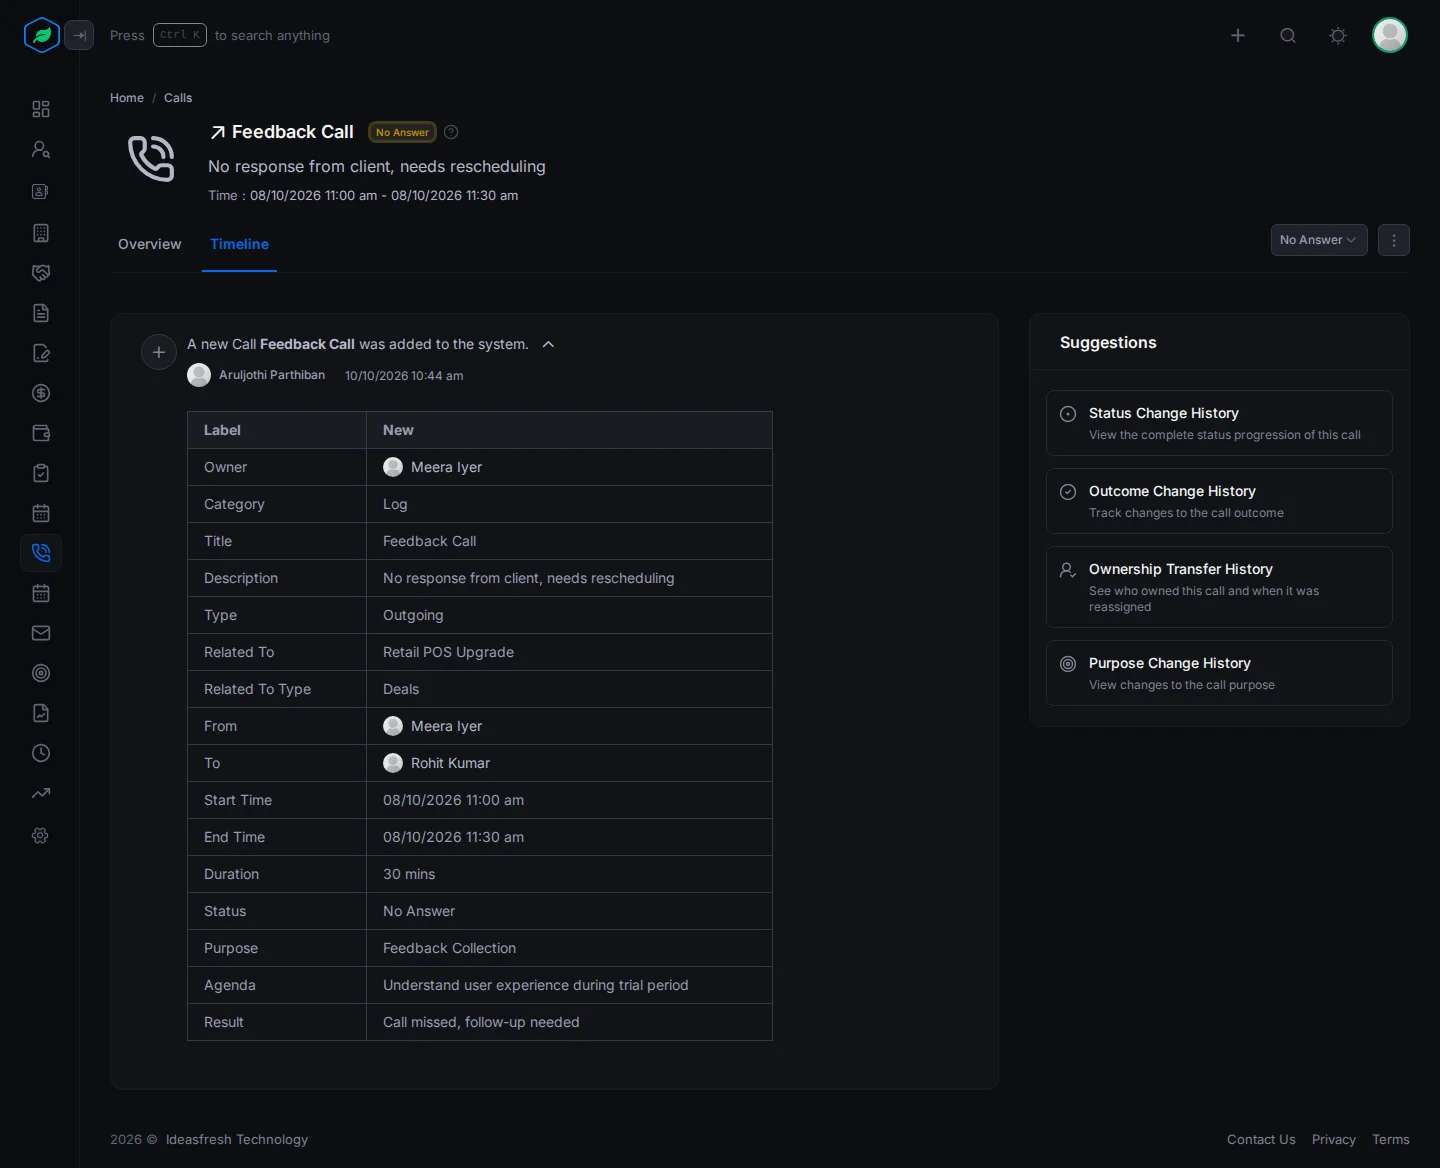This screenshot has height=1168, width=1440.
Task: Open the clipboard tasks sidebar icon
Action: coord(41,473)
